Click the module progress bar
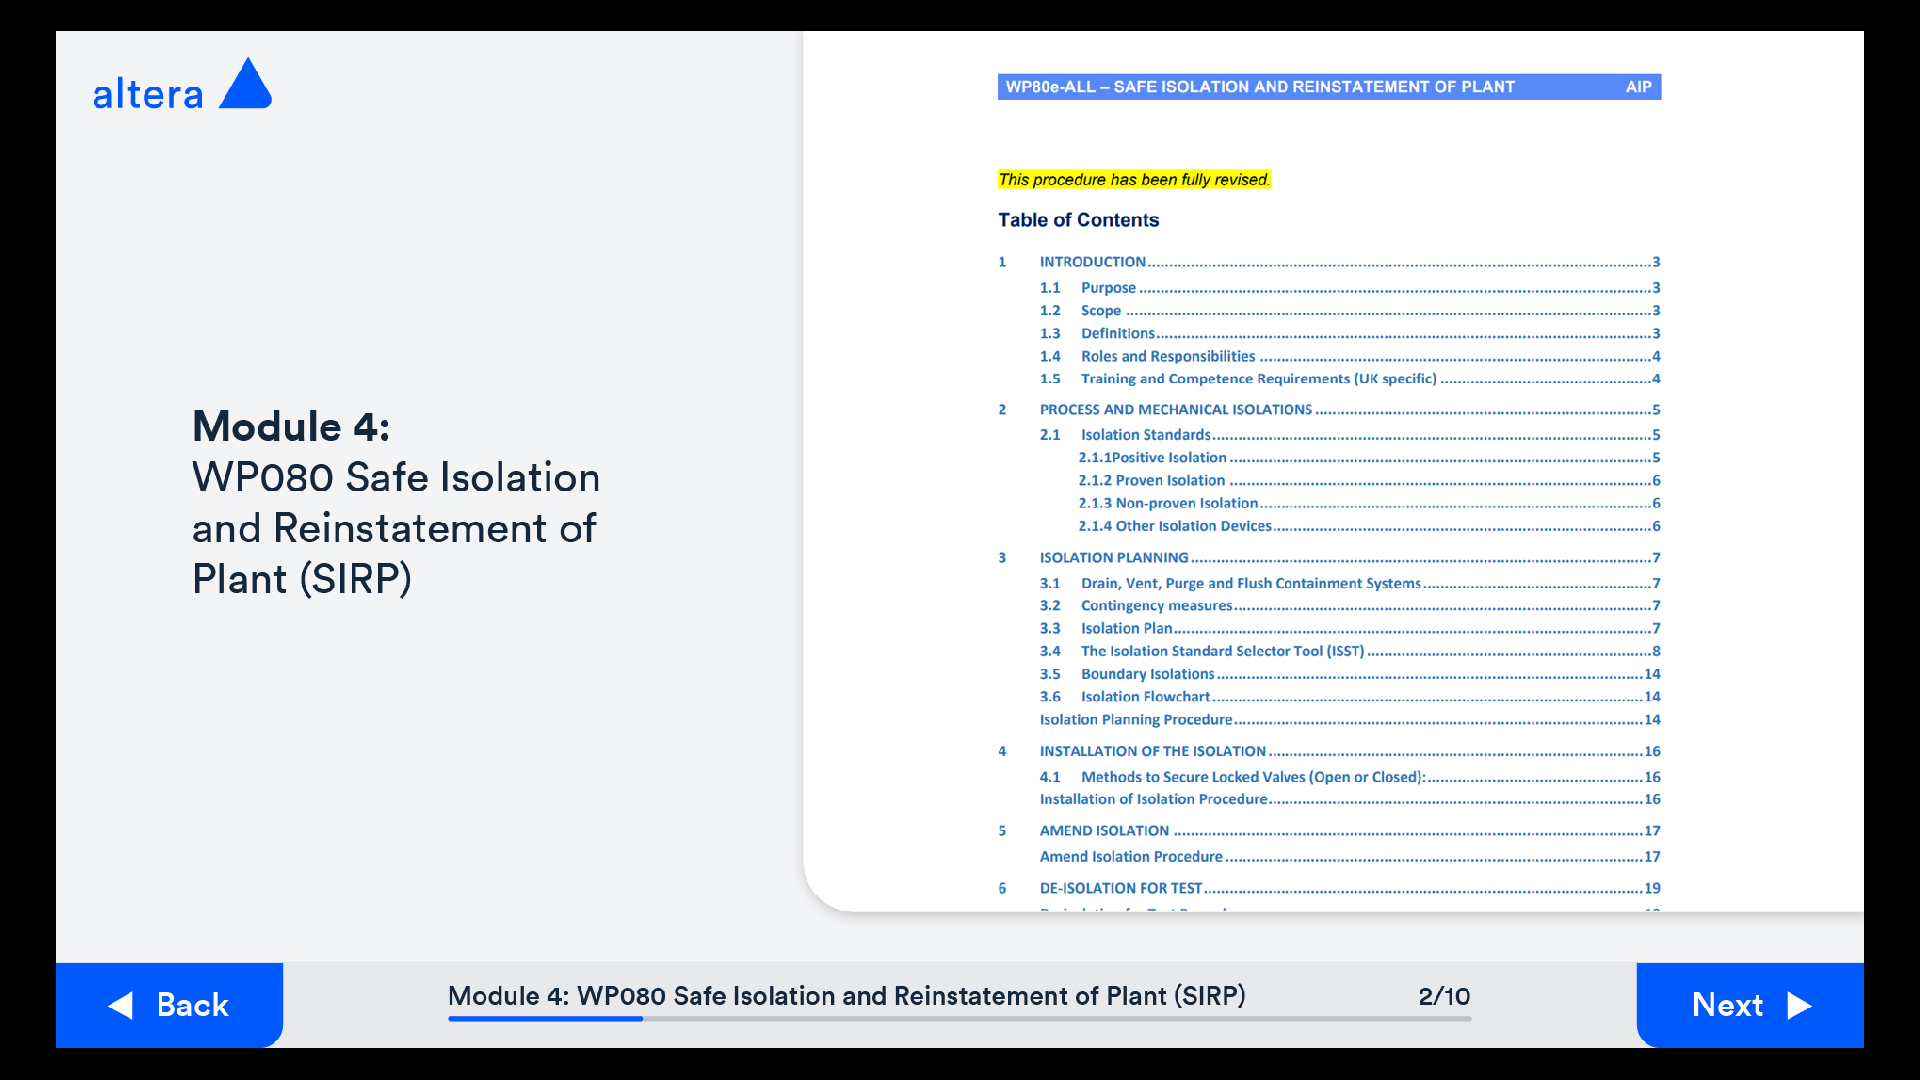The image size is (1920, 1080). (959, 1019)
